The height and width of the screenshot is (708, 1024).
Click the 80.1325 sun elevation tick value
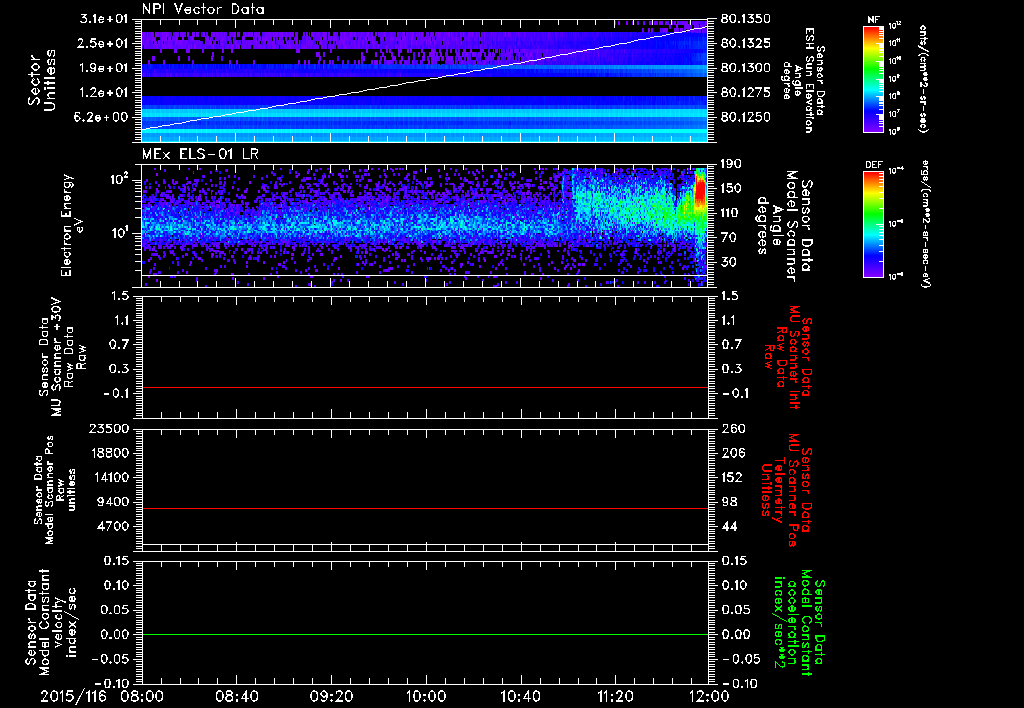coord(745,43)
